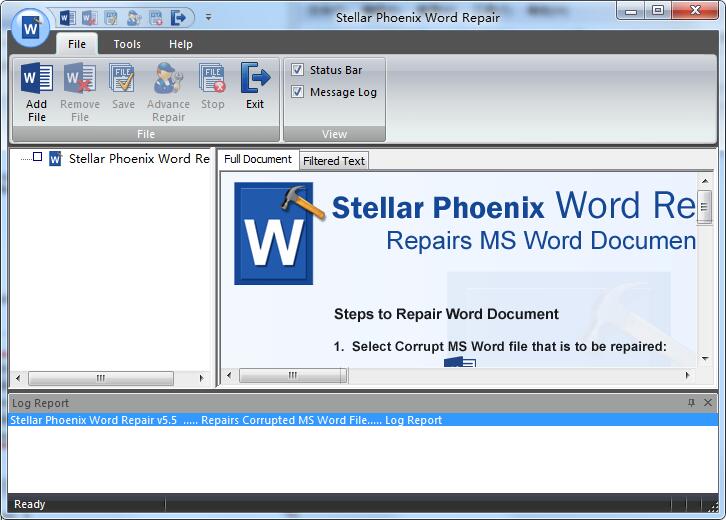726x520 pixels.
Task: Click Advance Repair in quick access toolbar
Action: [x=134, y=18]
